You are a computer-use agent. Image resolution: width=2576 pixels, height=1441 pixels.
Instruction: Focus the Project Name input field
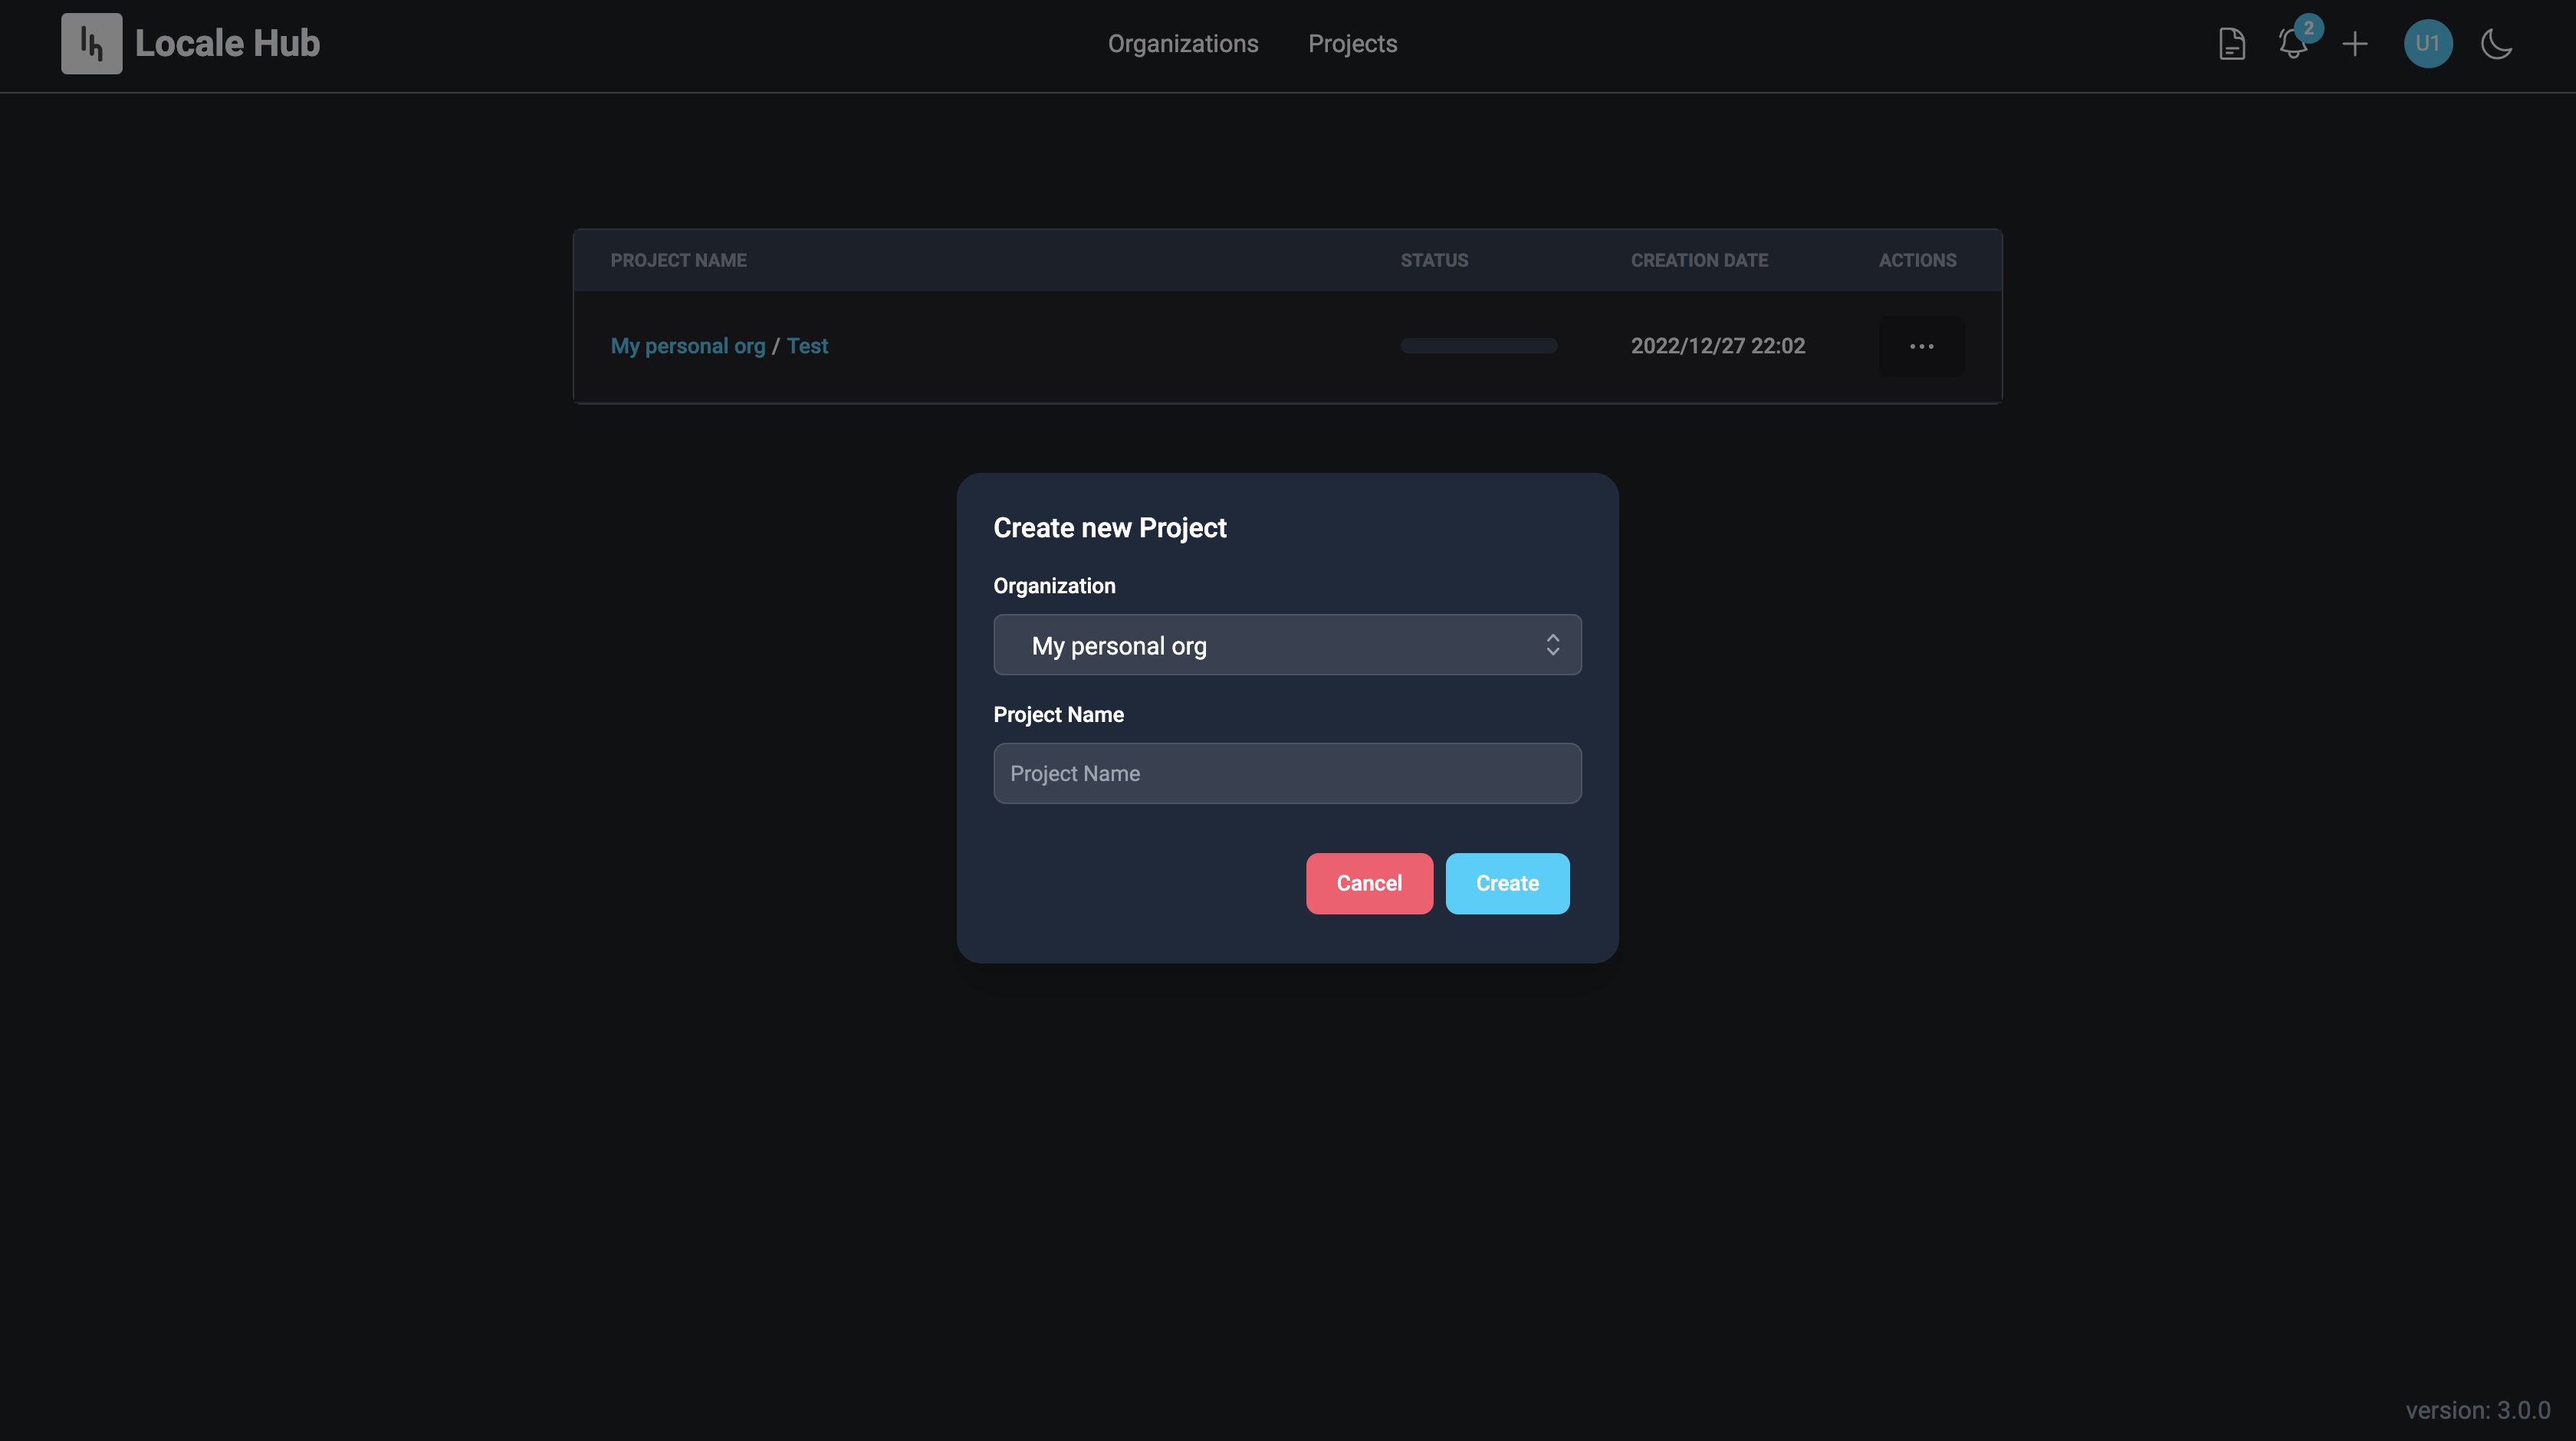pyautogui.click(x=1287, y=773)
